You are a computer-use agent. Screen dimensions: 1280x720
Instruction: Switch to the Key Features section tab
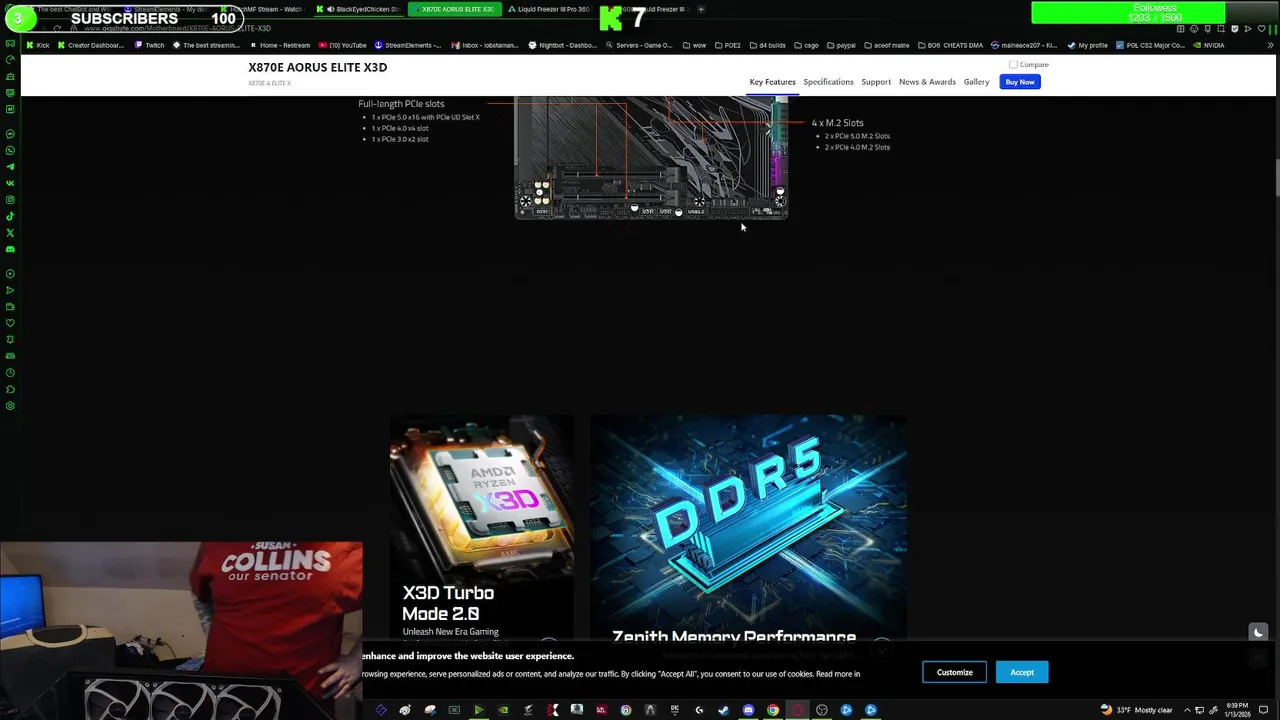(772, 82)
